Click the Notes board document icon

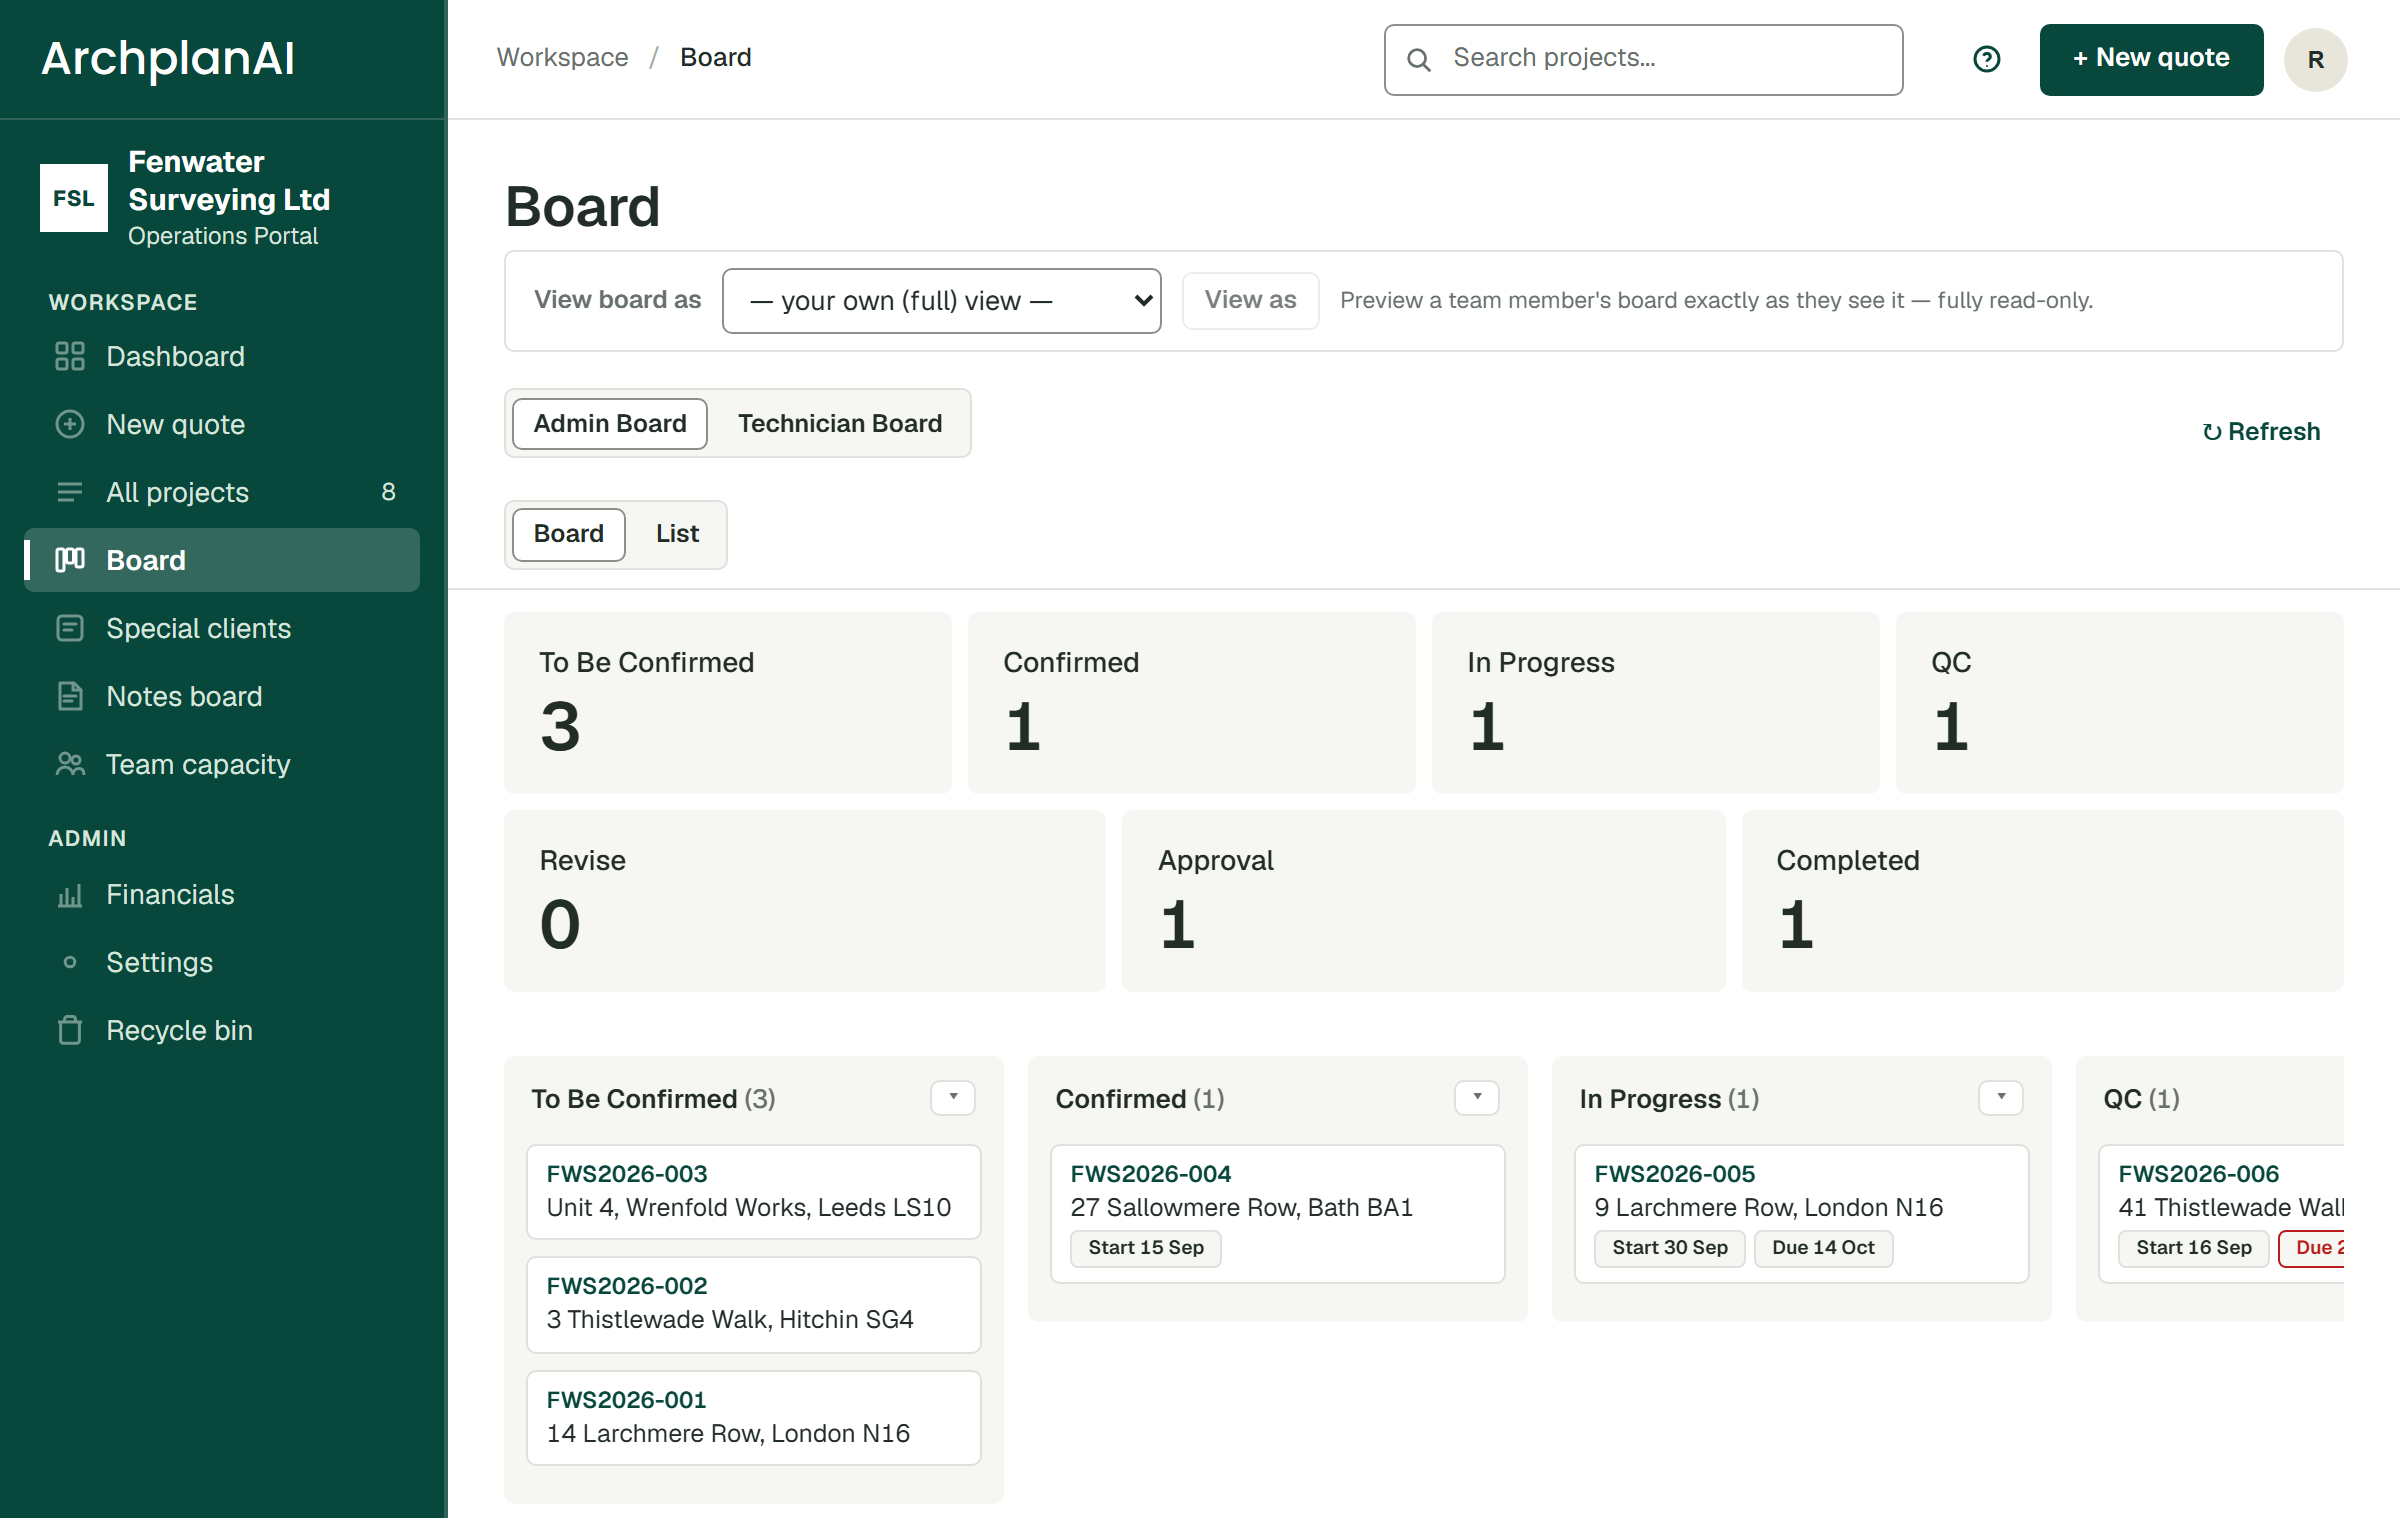tap(70, 696)
